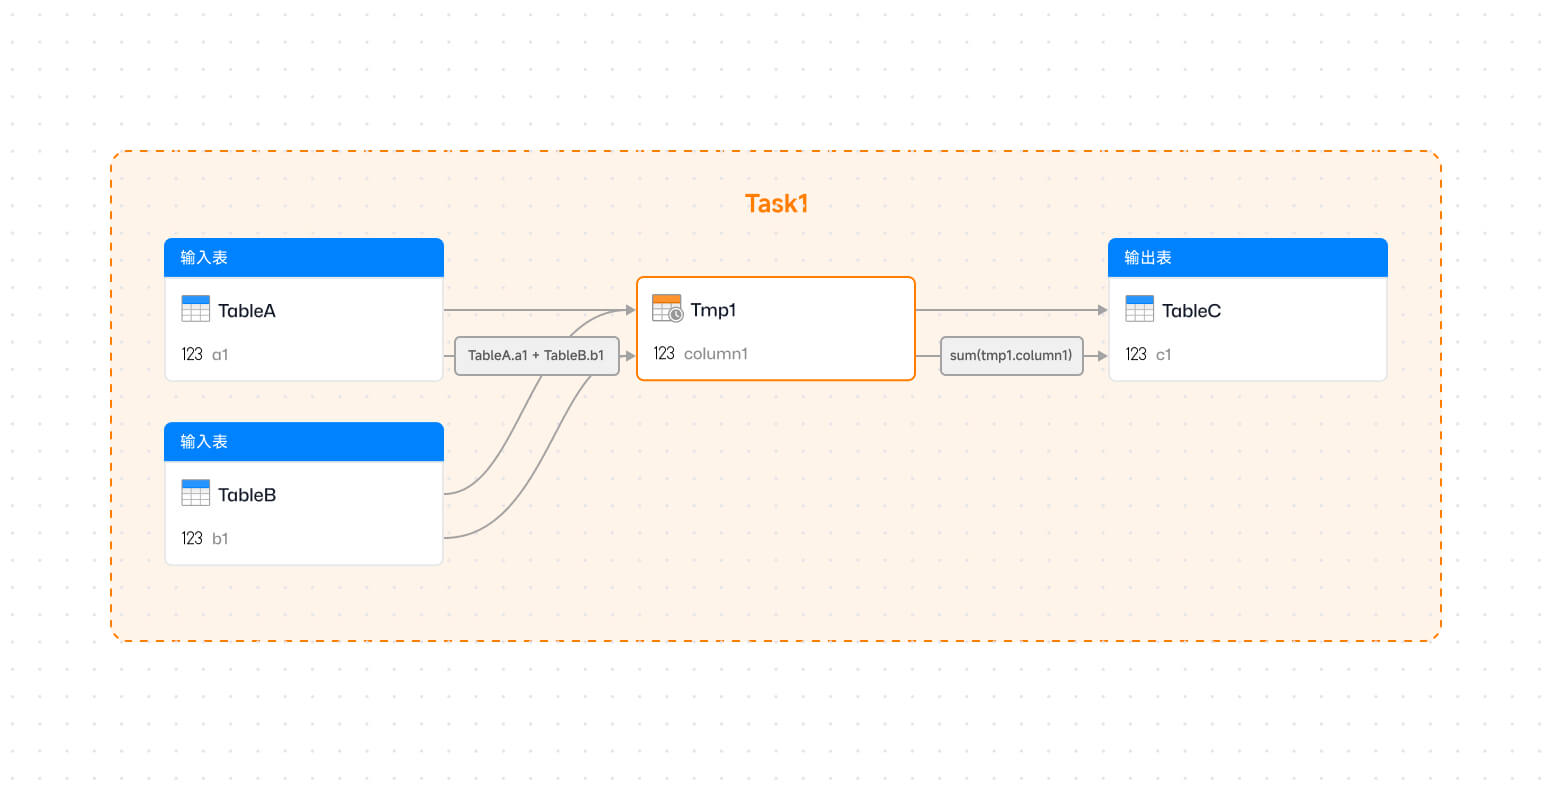Open the sum(tmp1.column1) expression label
Viewport: 1552px width, 794px height.
(x=1011, y=356)
